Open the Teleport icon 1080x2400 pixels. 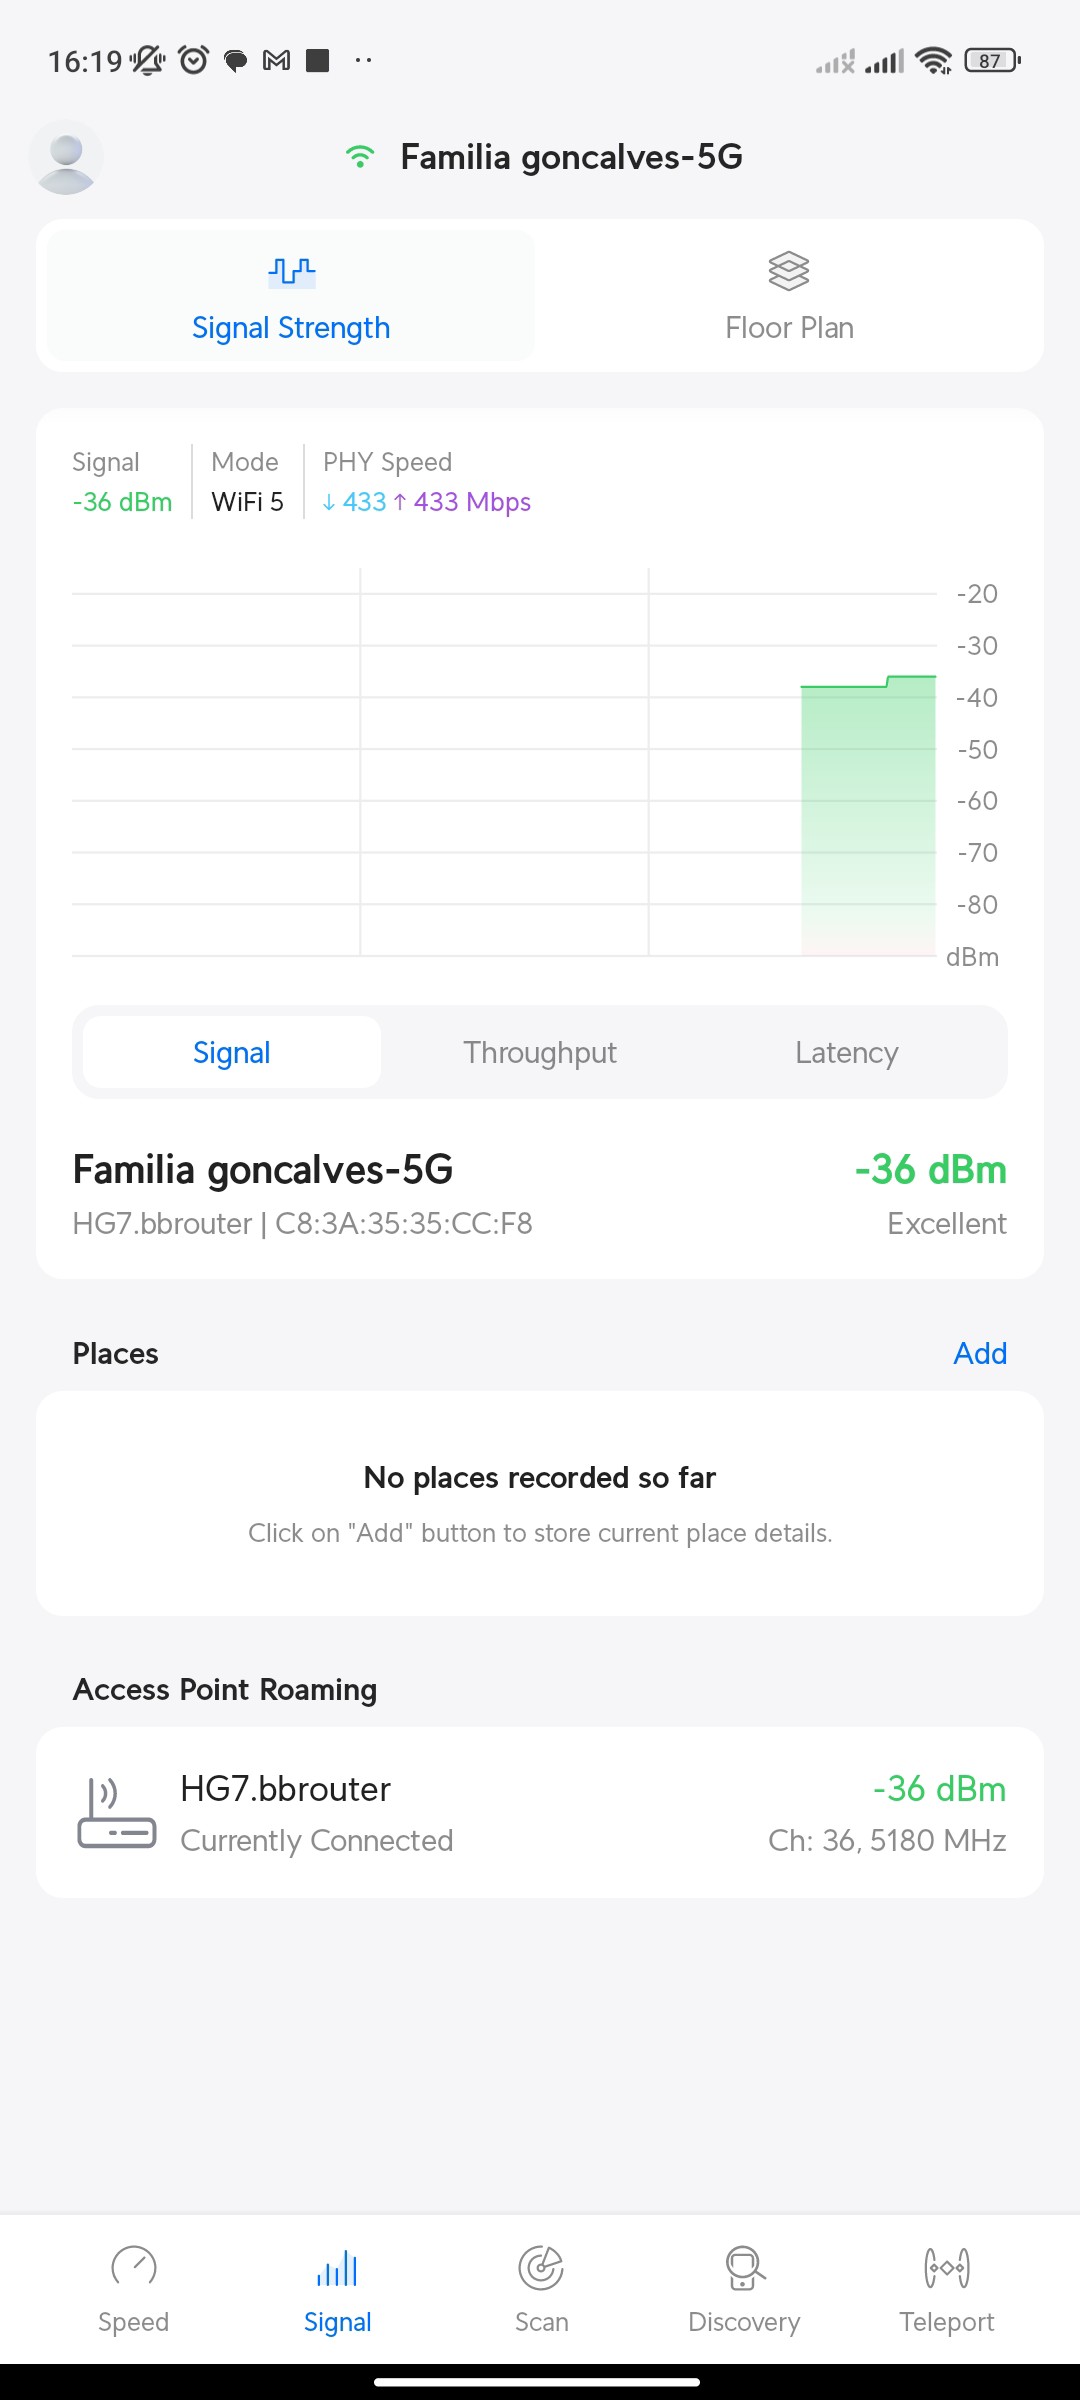(946, 2267)
